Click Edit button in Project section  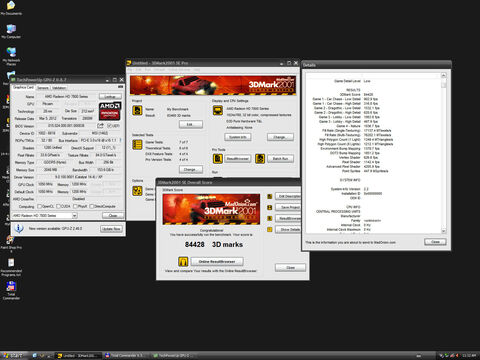[x=190, y=124]
